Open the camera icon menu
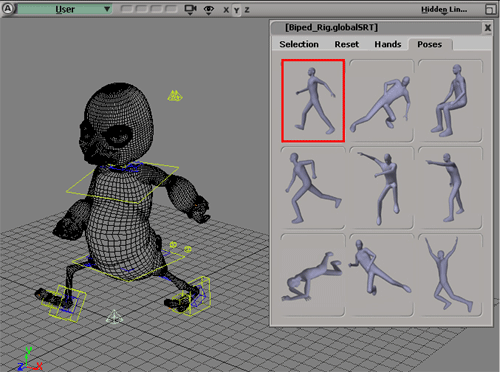500x372 pixels. tap(191, 10)
